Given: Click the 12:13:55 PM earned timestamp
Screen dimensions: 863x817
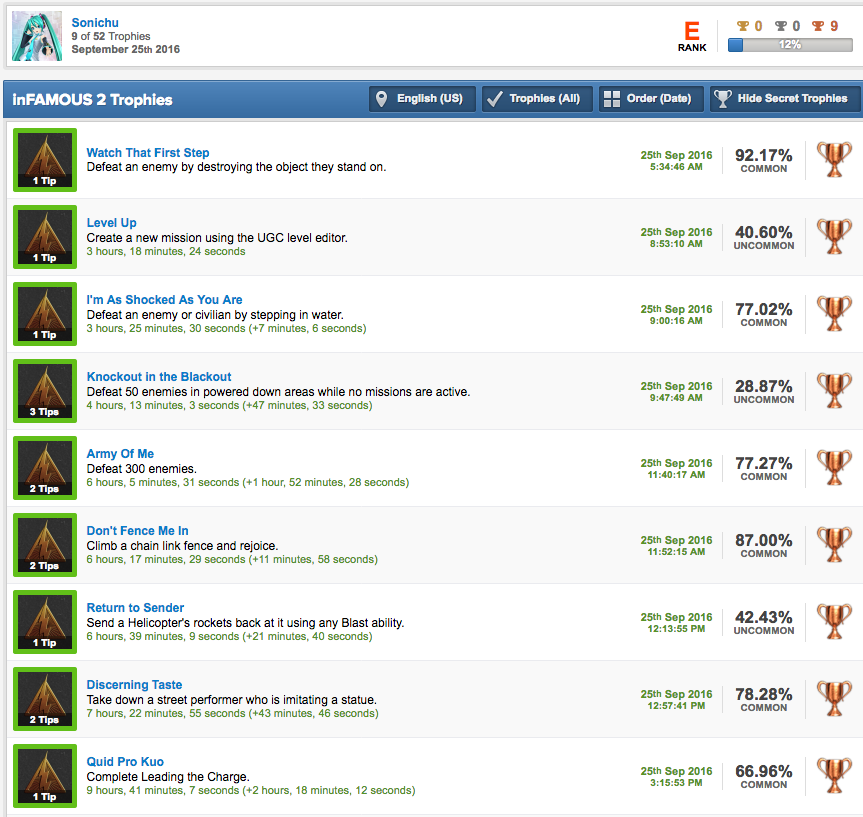Looking at the screenshot, I should (676, 629).
